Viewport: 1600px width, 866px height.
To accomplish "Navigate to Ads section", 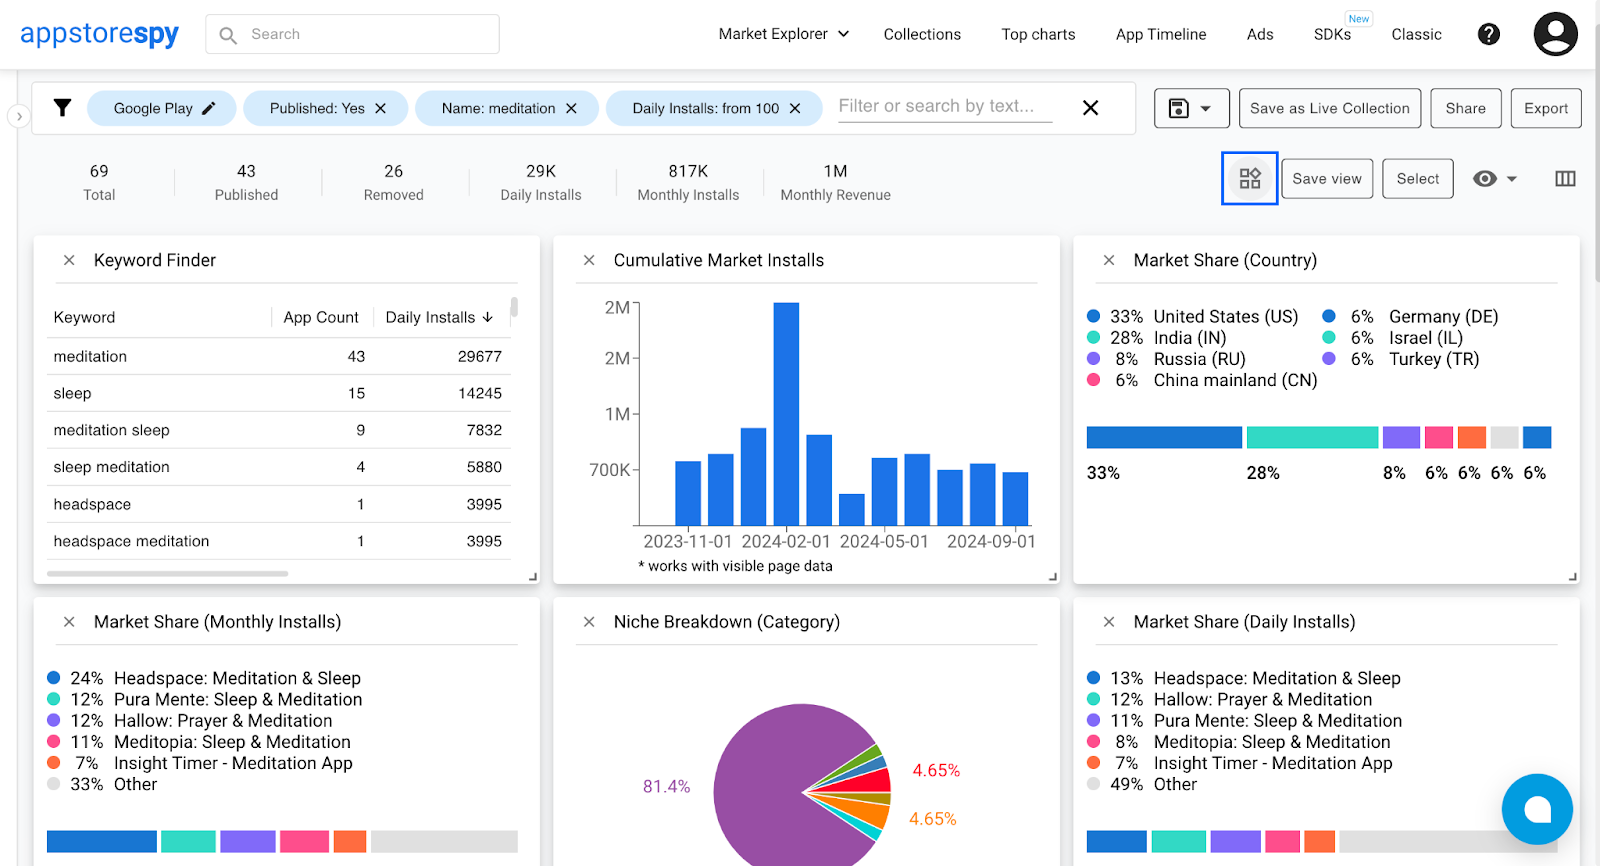I will [x=1260, y=34].
